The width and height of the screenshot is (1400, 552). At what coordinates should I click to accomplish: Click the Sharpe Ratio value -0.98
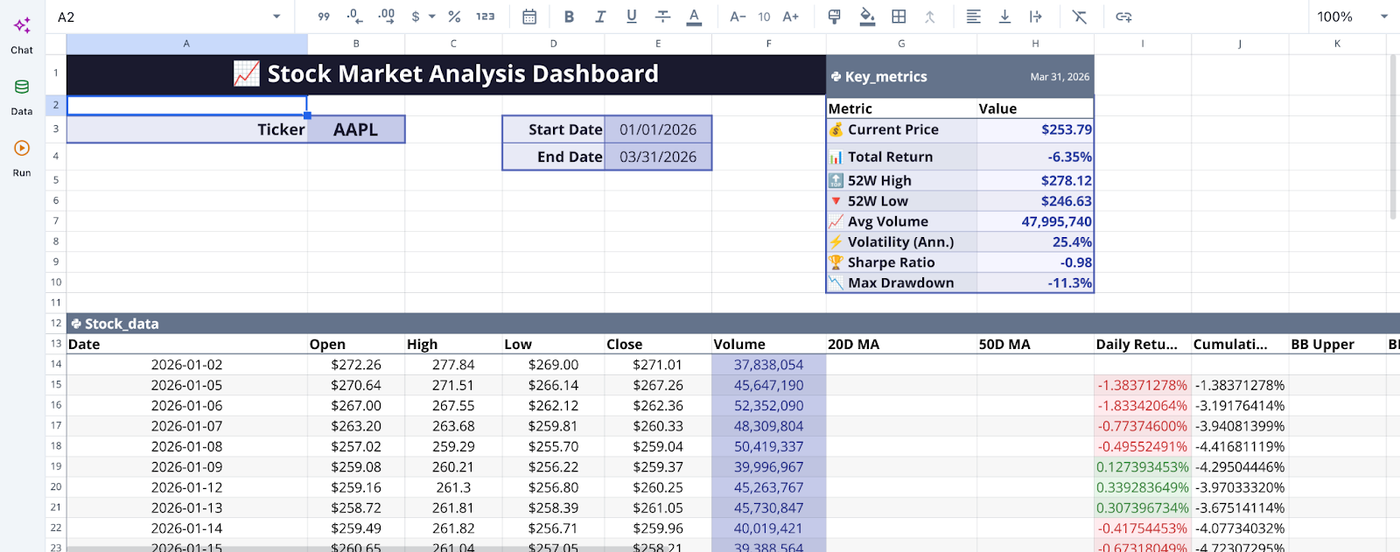tap(1035, 262)
